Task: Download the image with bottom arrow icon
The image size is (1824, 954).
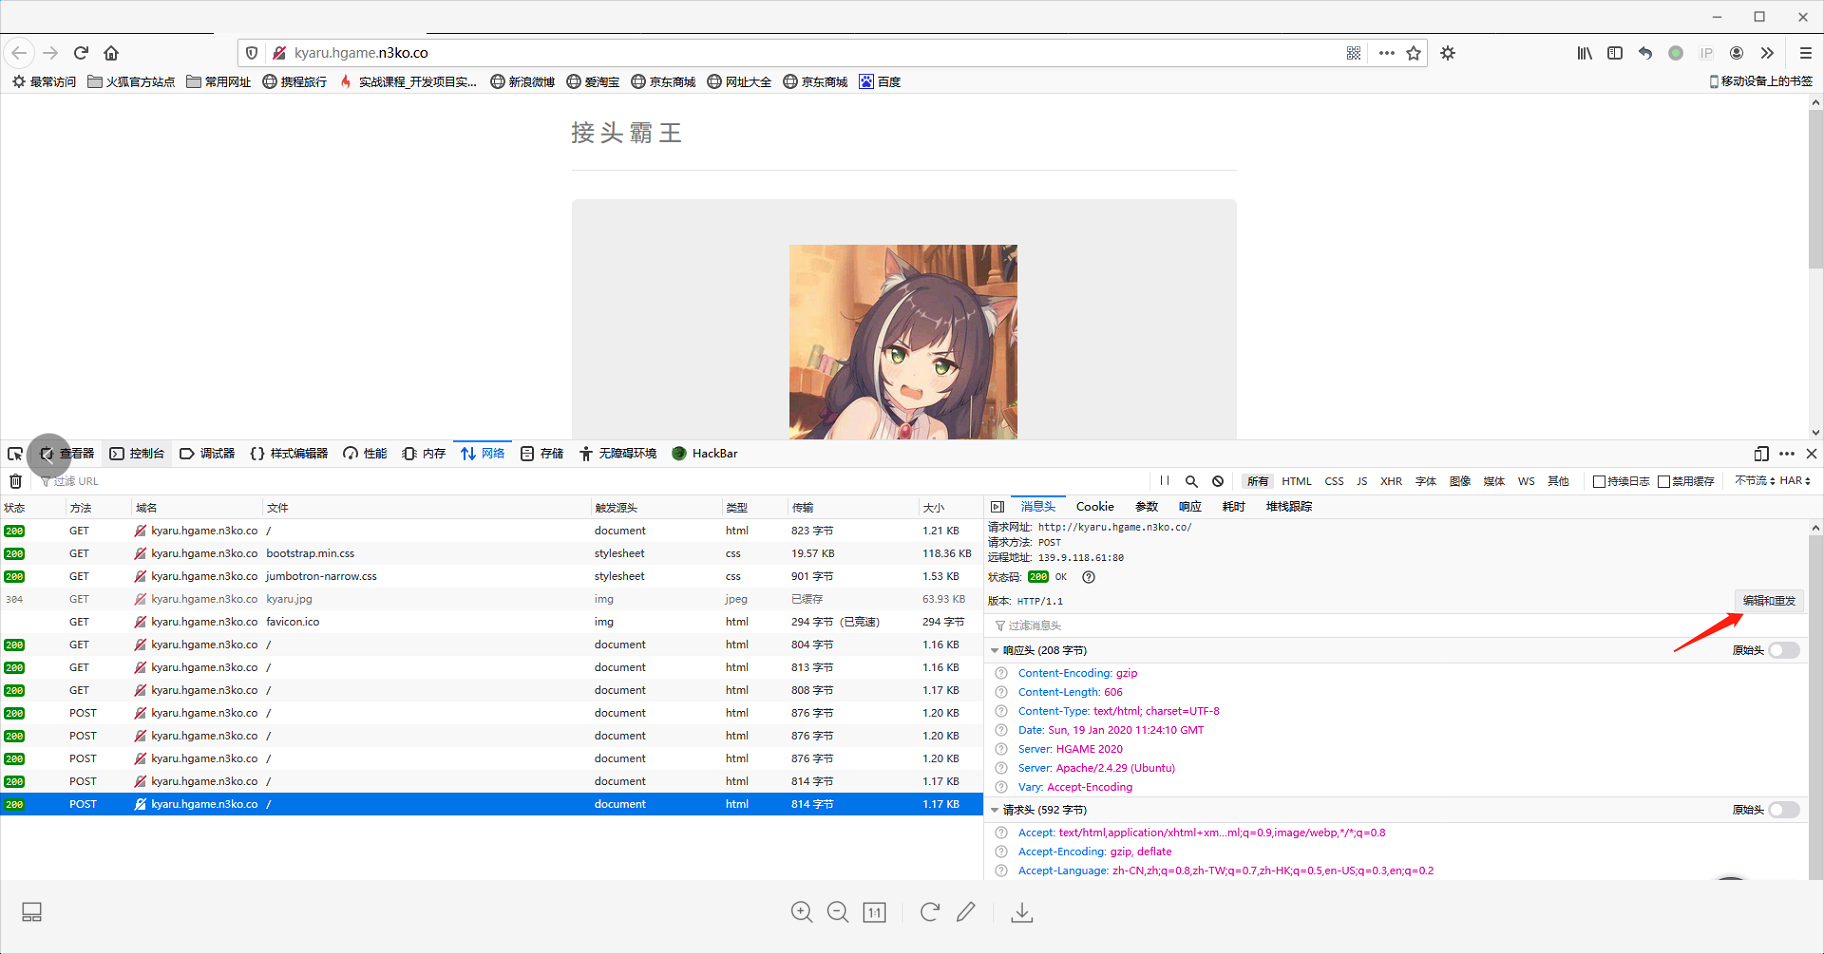Action: point(1022,912)
